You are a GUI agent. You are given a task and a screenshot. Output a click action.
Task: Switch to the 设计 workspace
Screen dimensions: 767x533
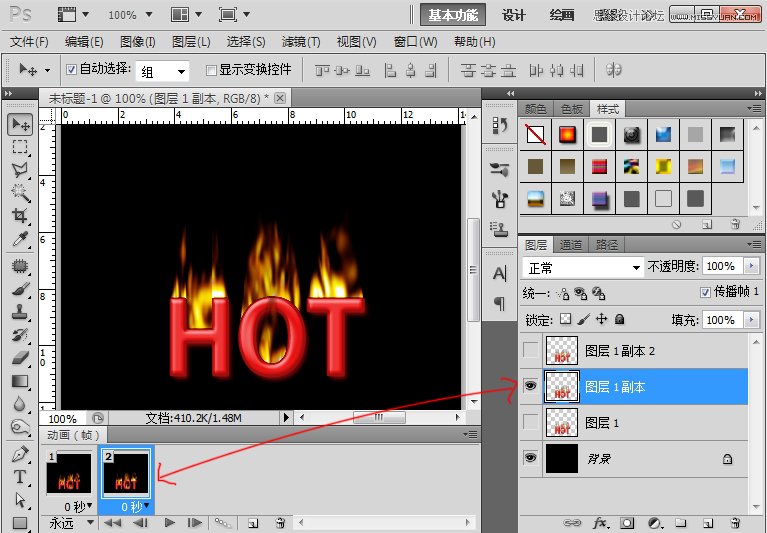(514, 15)
